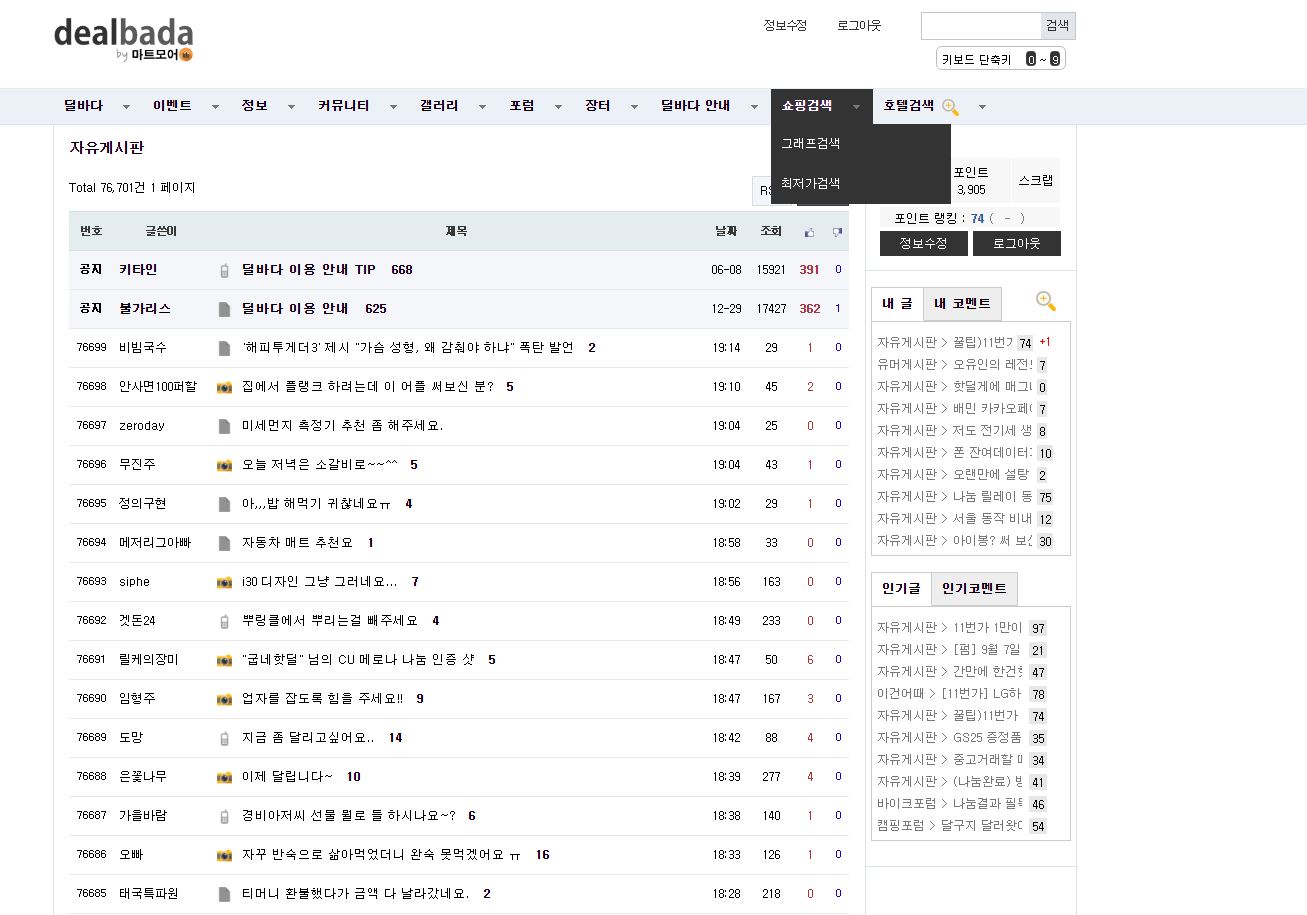This screenshot has width=1307, height=915.
Task: Choose 최저가검색 in the open dropdown
Action: click(x=810, y=183)
